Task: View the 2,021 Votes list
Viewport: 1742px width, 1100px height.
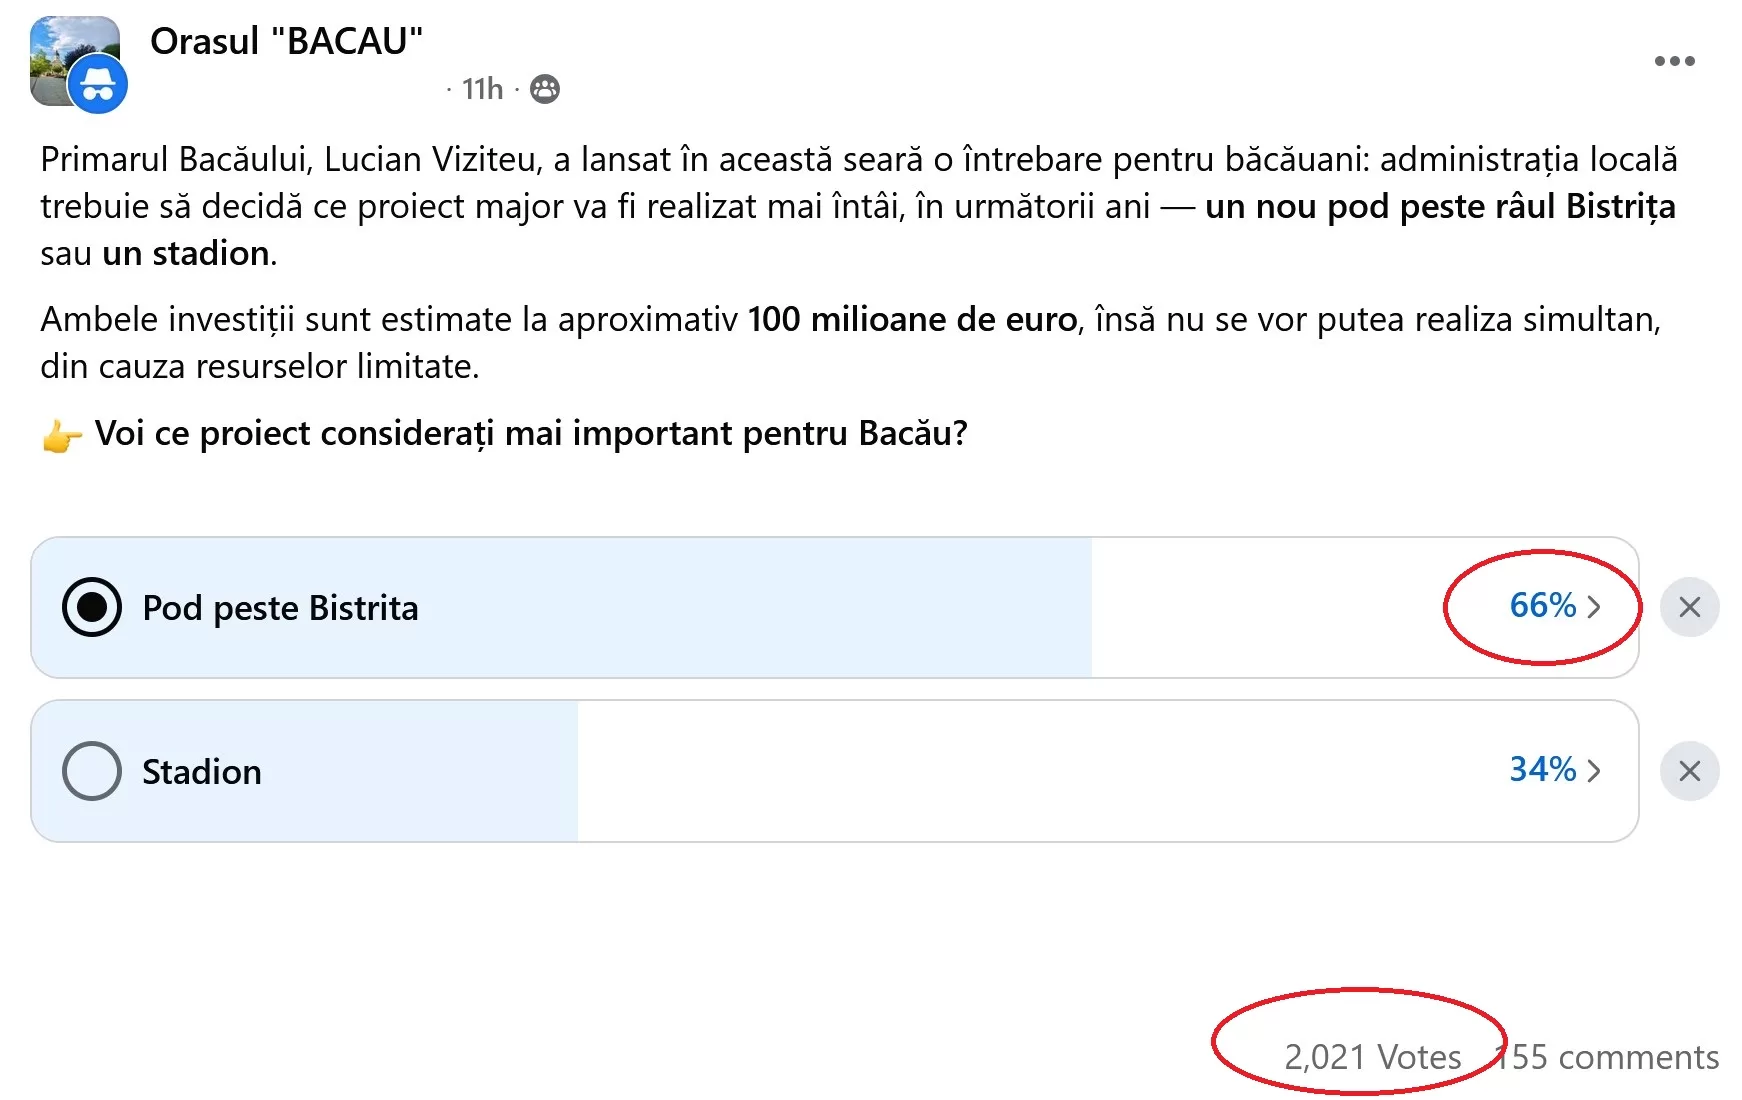Action: tap(1372, 1057)
